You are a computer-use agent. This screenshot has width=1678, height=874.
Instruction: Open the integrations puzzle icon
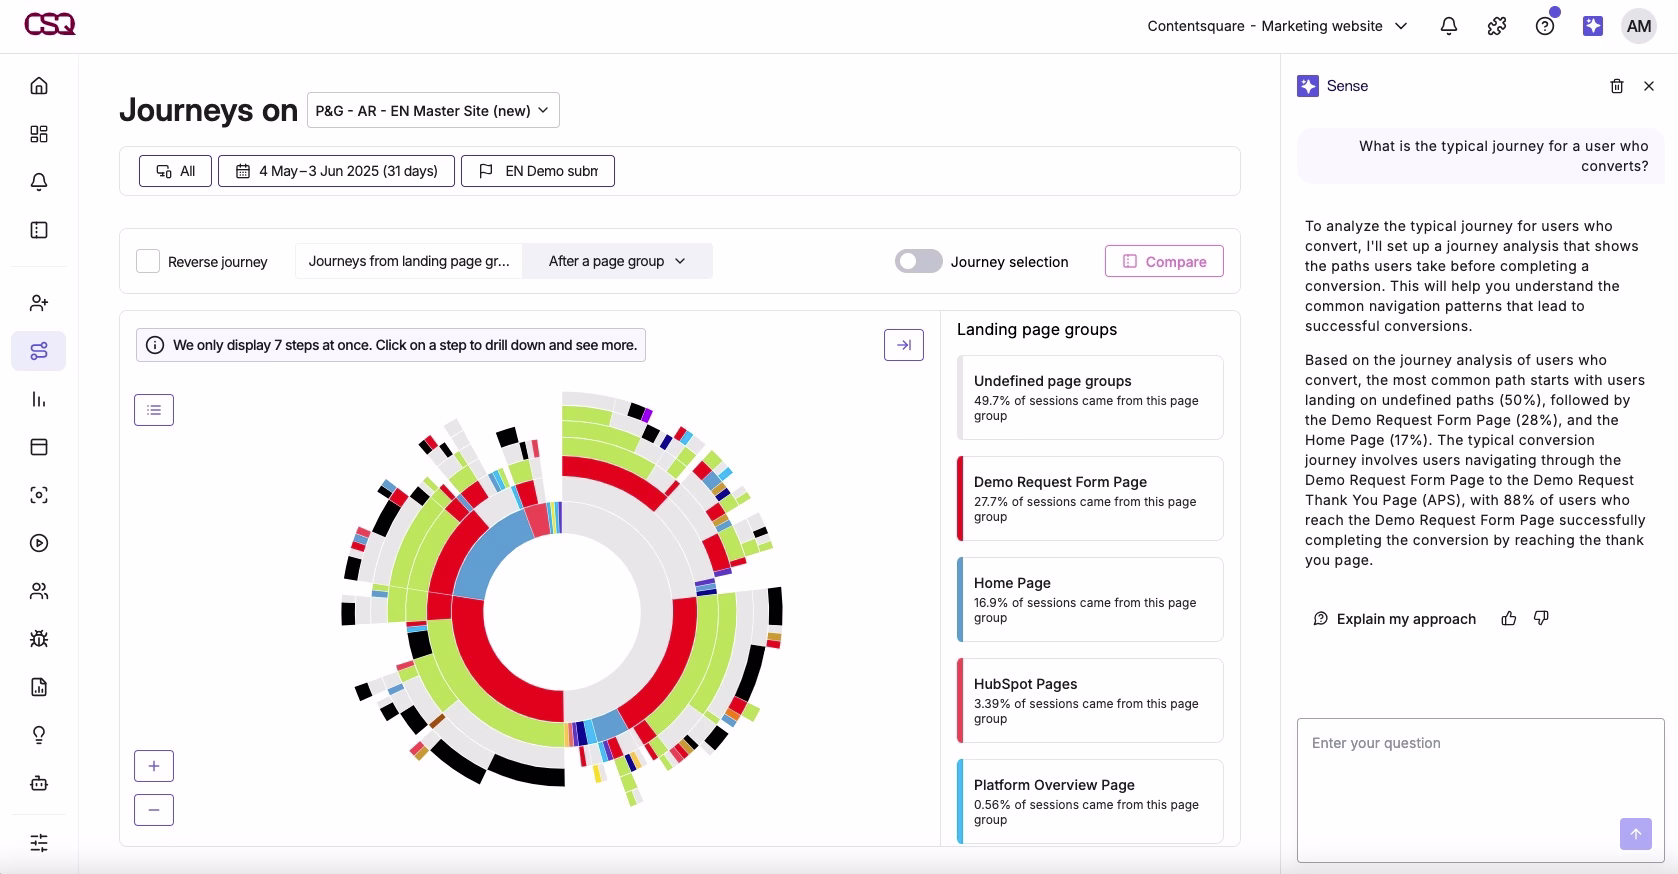1497,27
